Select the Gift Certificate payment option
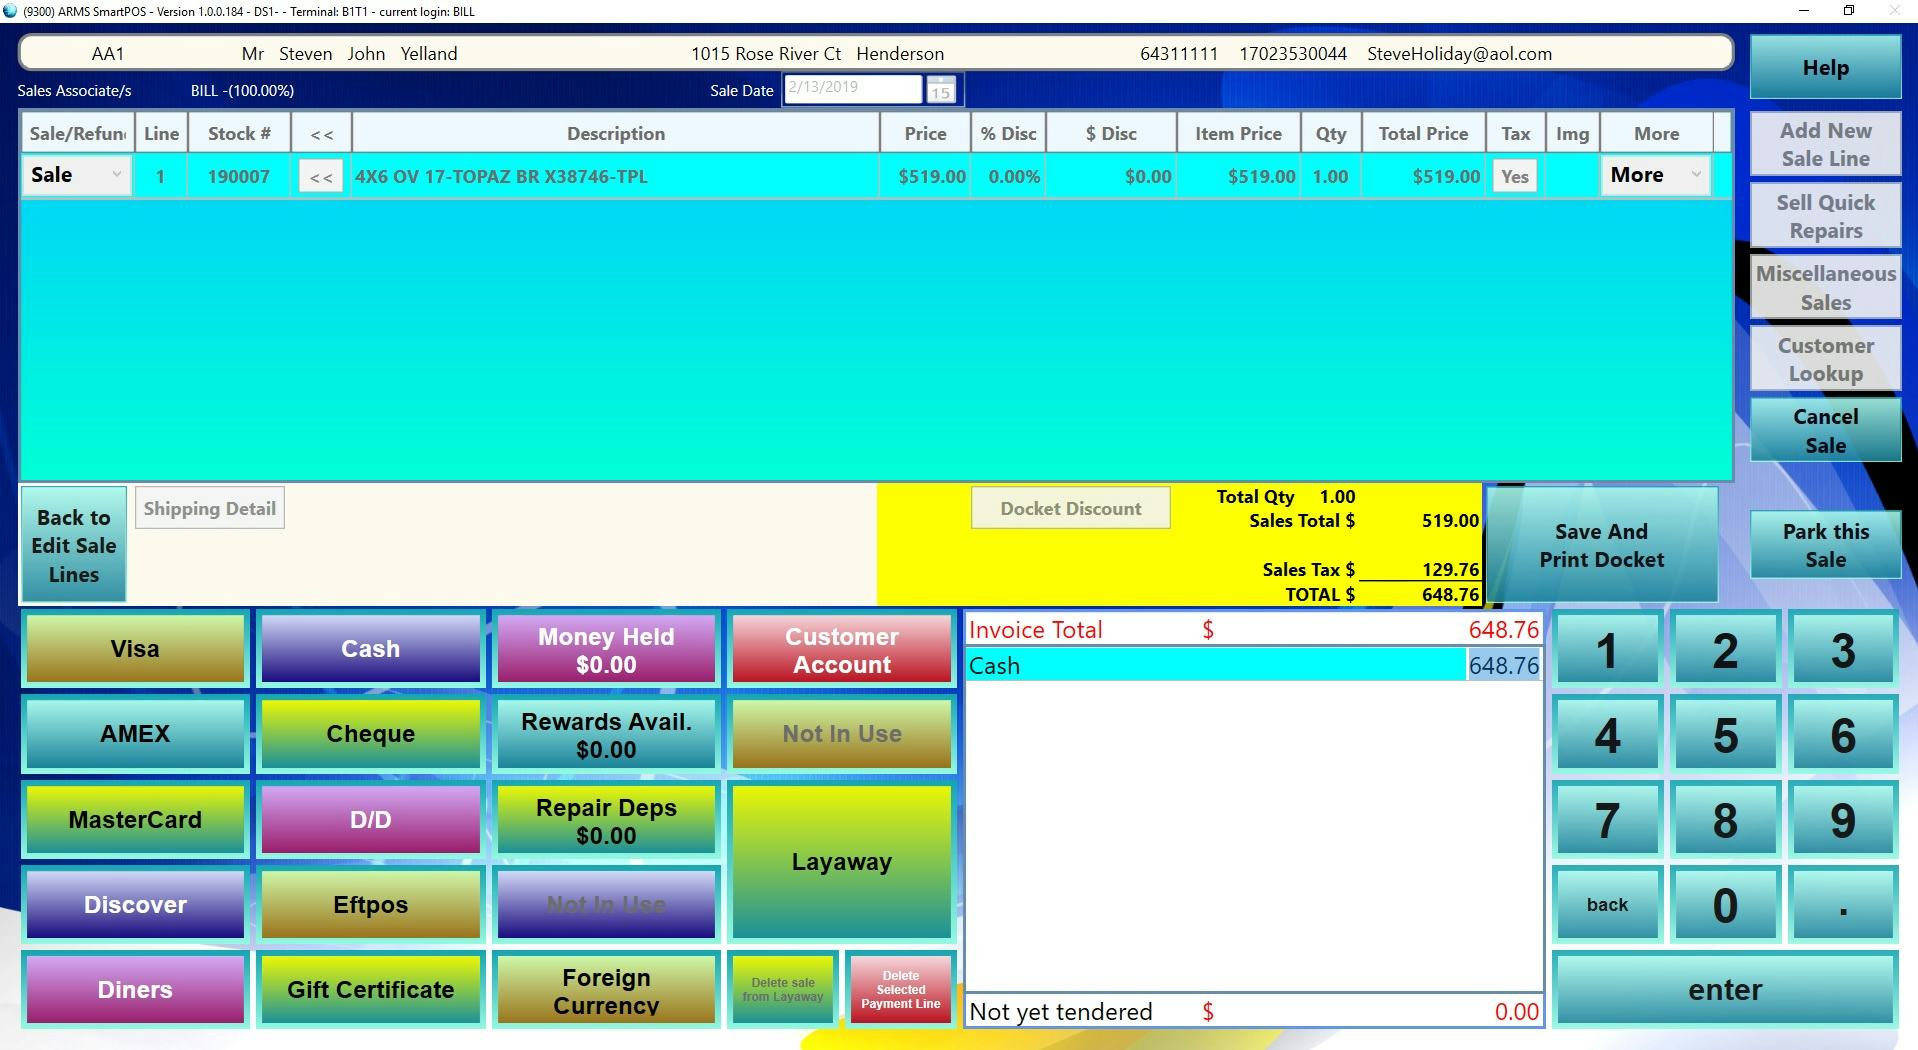Image resolution: width=1918 pixels, height=1050 pixels. pos(369,990)
